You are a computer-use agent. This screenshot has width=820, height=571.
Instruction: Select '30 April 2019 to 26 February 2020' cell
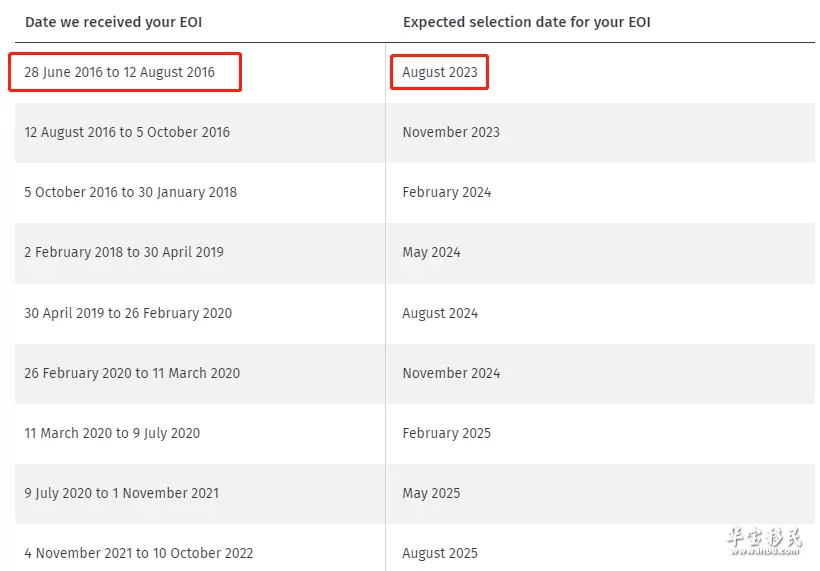click(128, 313)
